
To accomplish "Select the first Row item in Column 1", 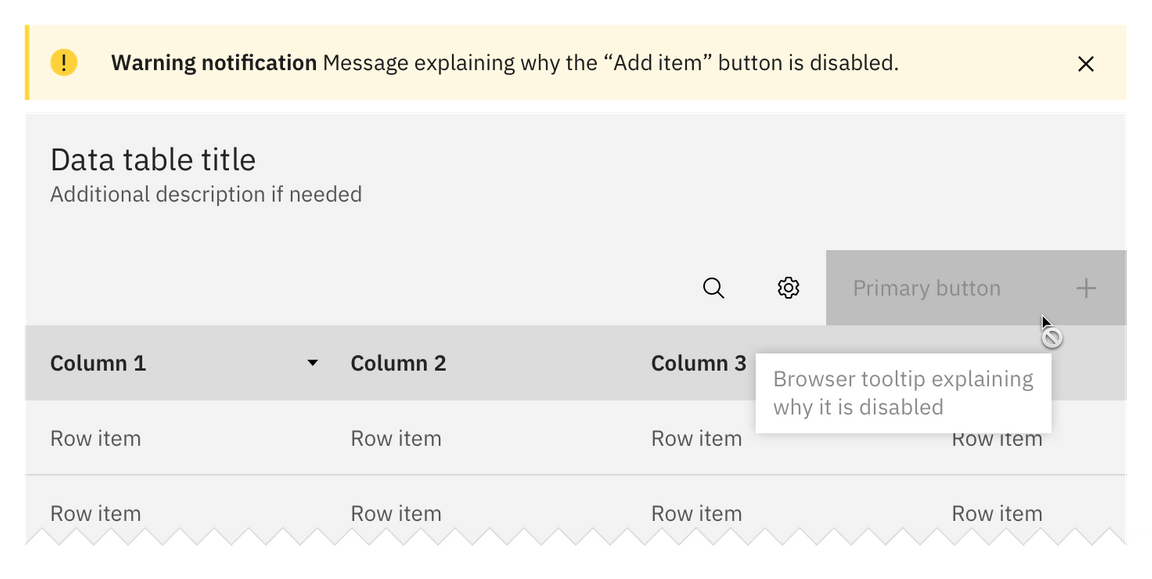I will click(x=95, y=438).
